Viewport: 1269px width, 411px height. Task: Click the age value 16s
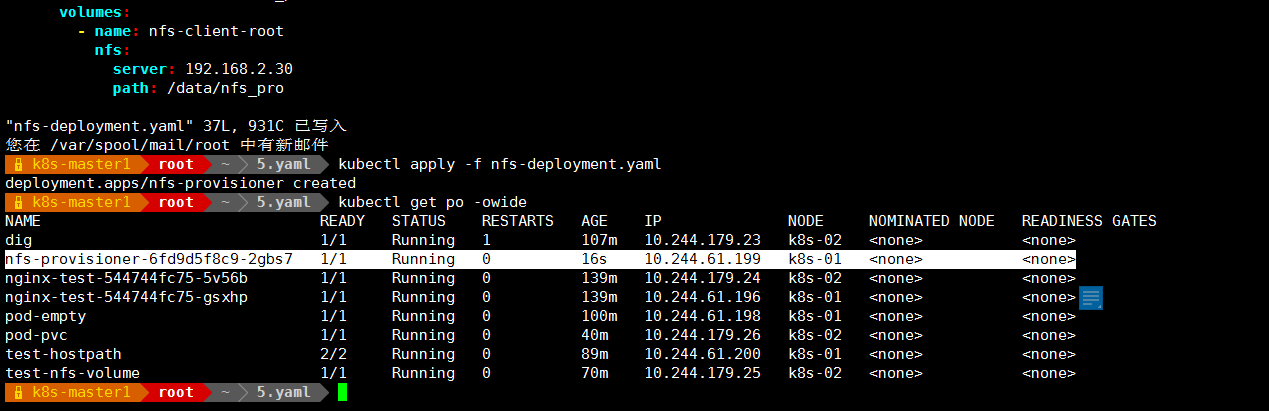tap(594, 259)
